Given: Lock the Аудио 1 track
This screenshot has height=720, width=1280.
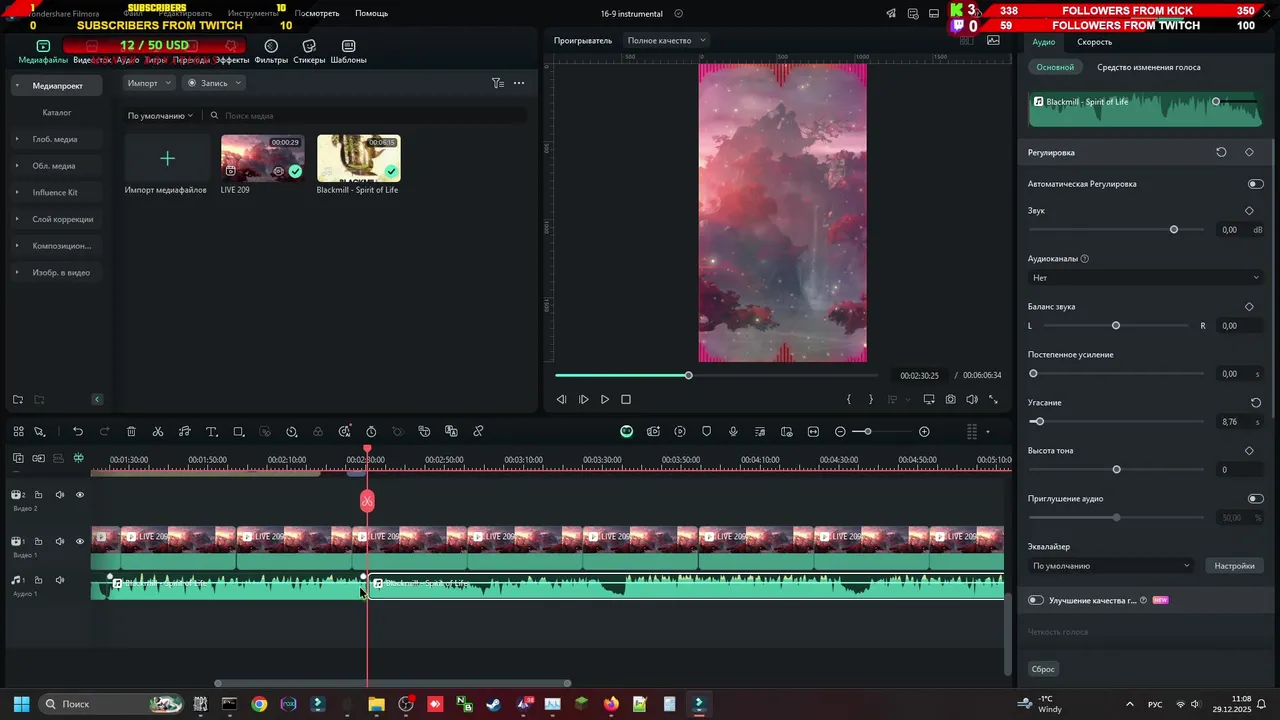Looking at the screenshot, I should point(39,580).
